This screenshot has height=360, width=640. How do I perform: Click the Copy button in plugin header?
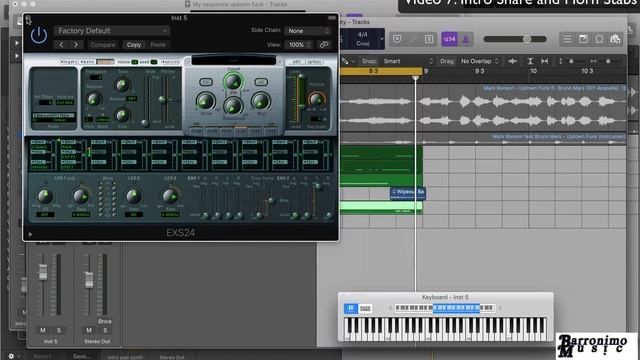(x=133, y=44)
